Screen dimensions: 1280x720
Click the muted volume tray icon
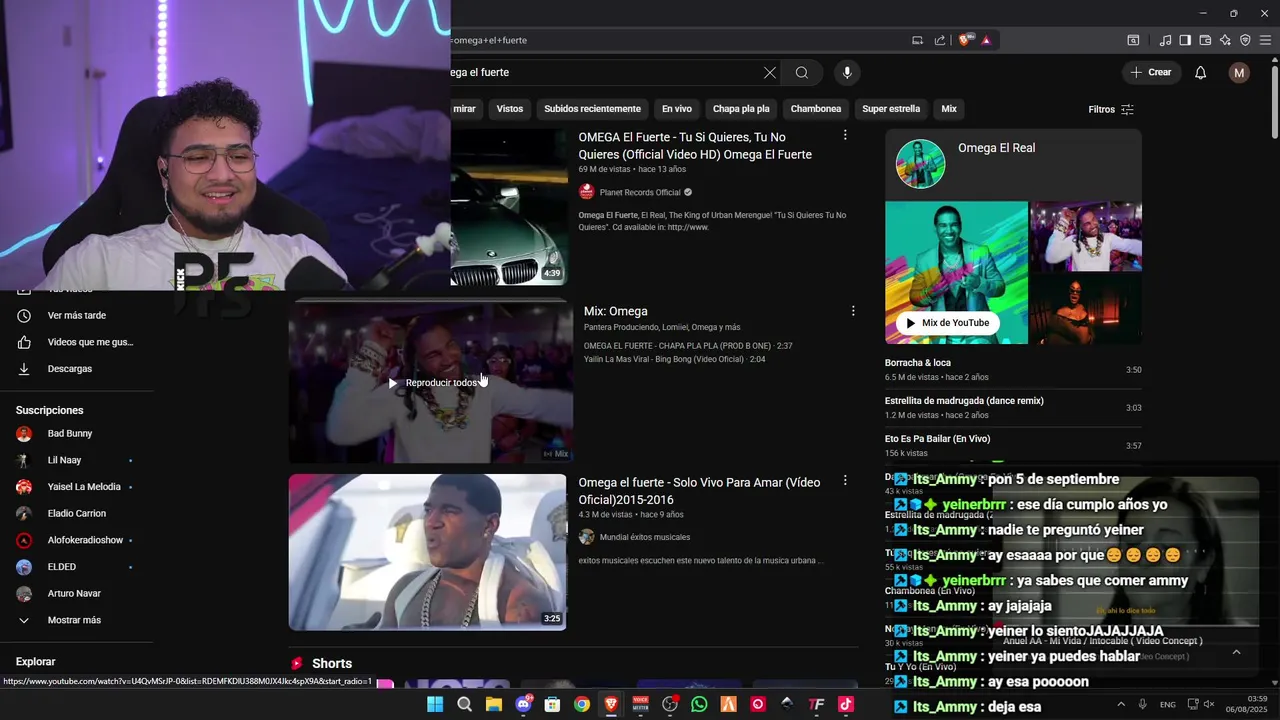pyautogui.click(x=1209, y=704)
